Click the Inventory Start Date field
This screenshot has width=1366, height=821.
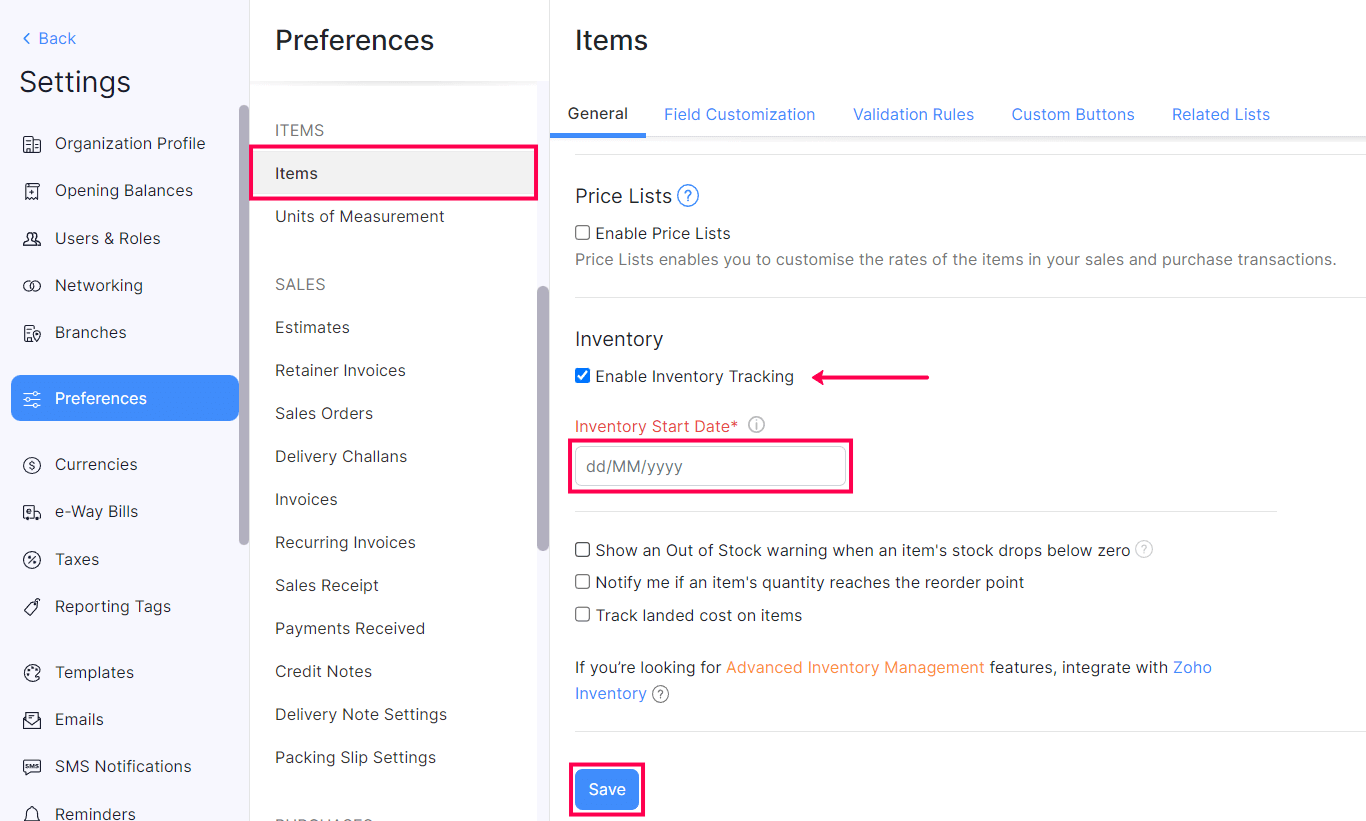click(x=710, y=466)
